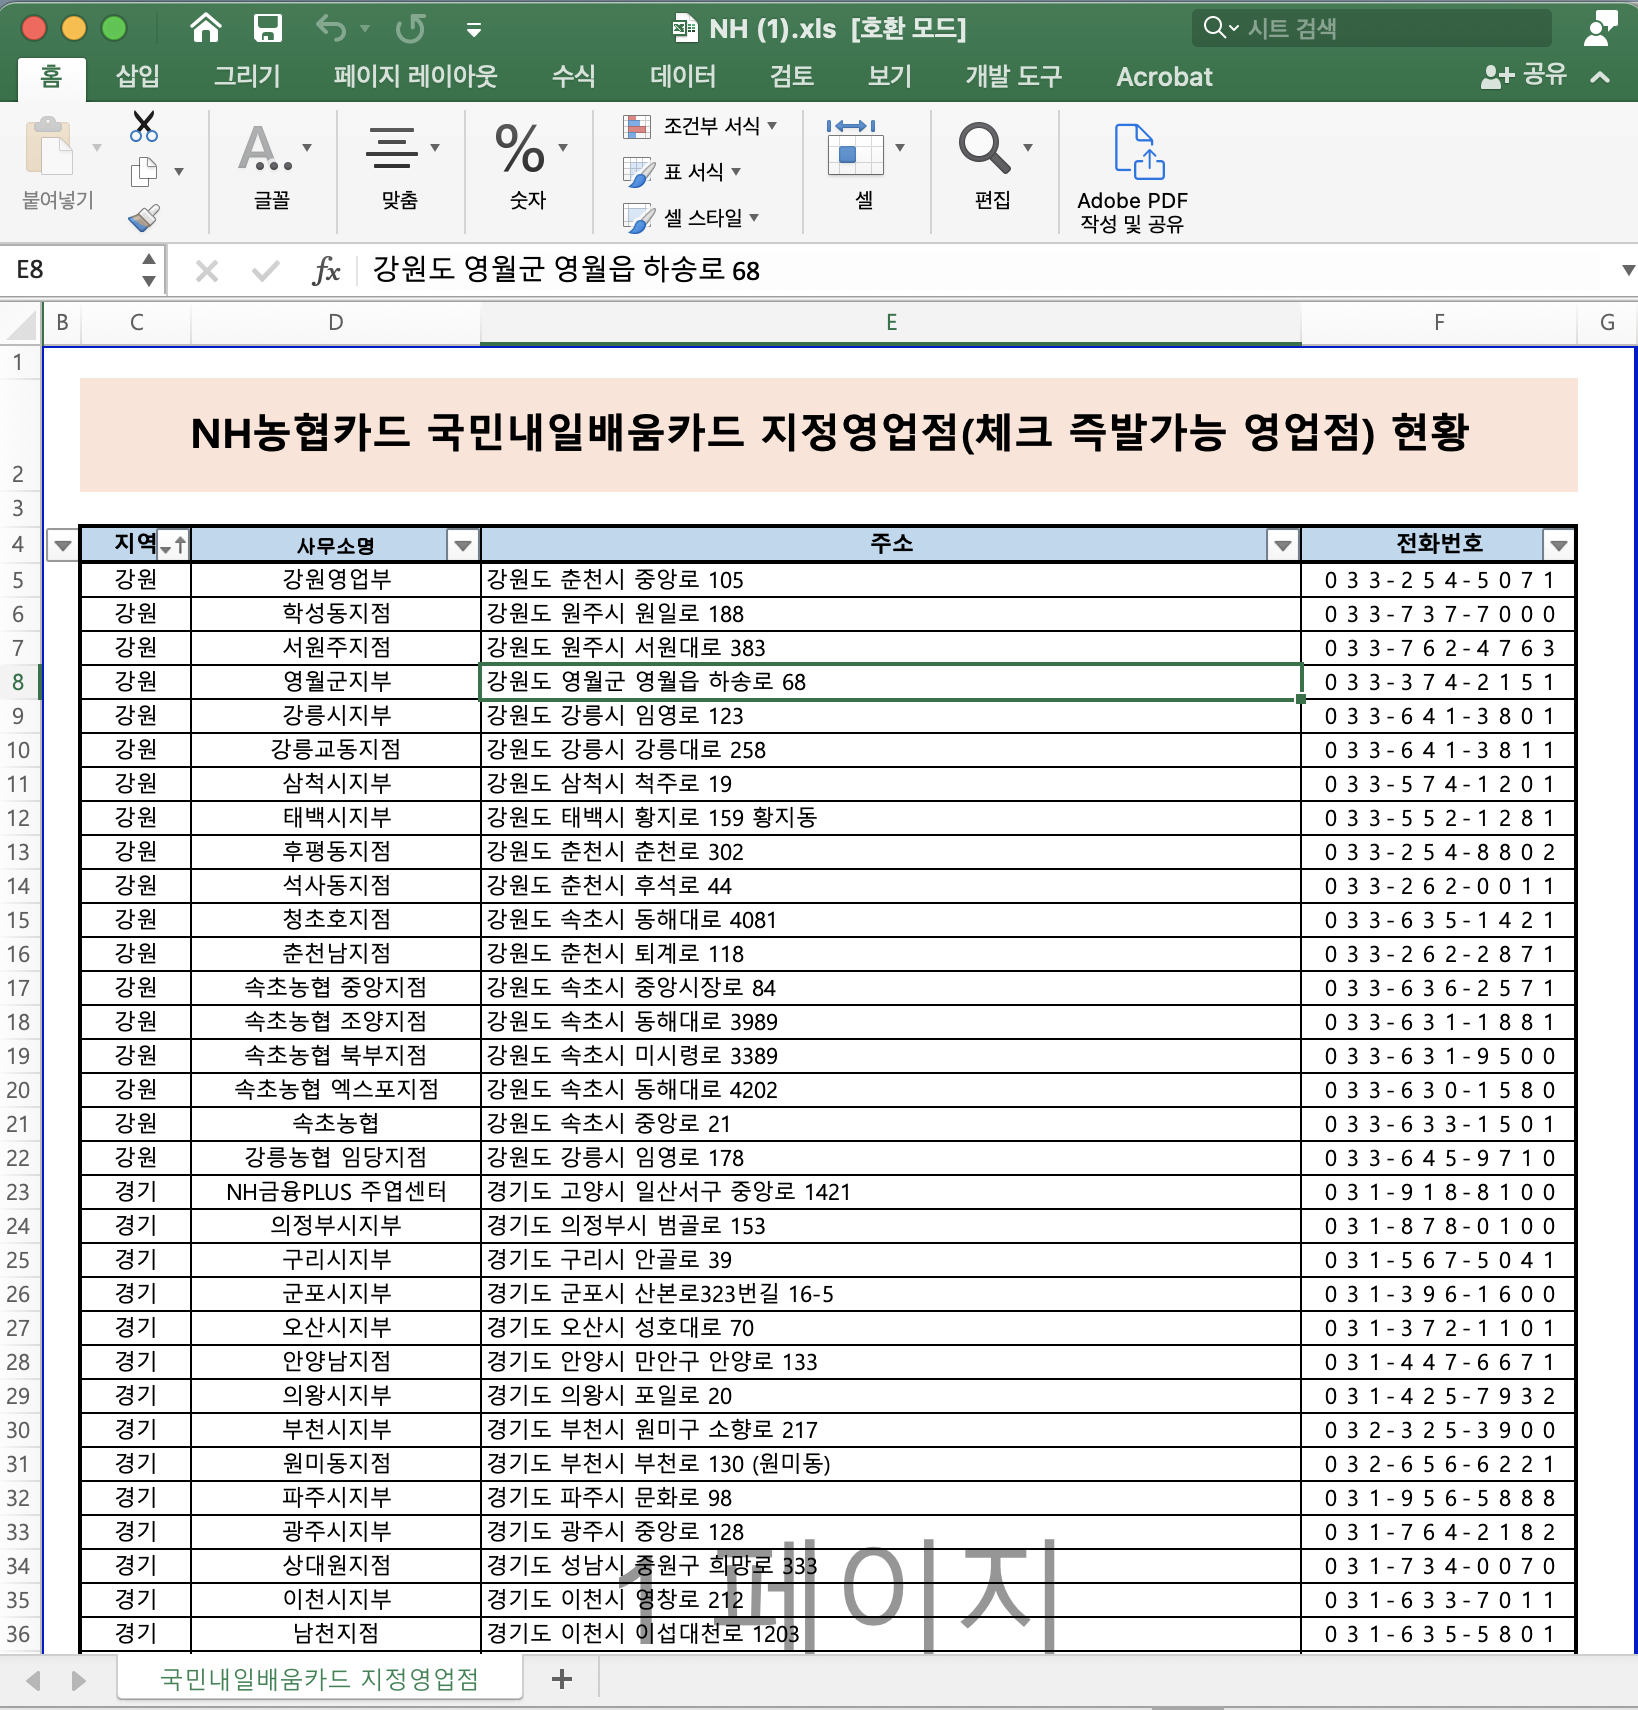Switch to sheet tab 국민내일배움카드 지정영업점

(x=320, y=1679)
